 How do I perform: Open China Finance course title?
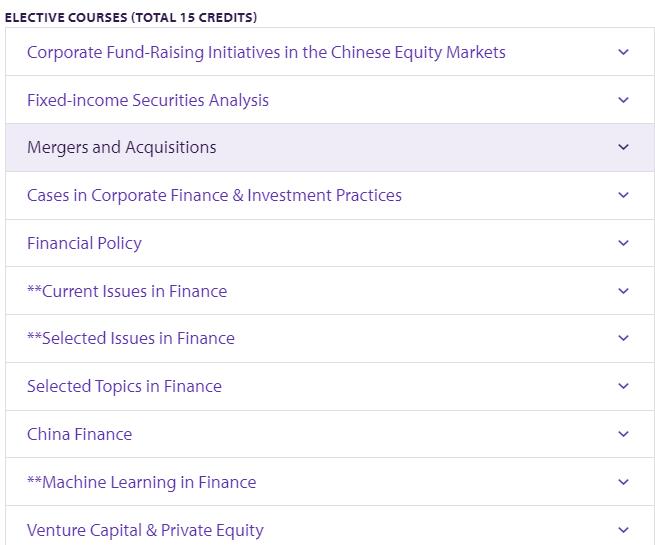coord(79,434)
